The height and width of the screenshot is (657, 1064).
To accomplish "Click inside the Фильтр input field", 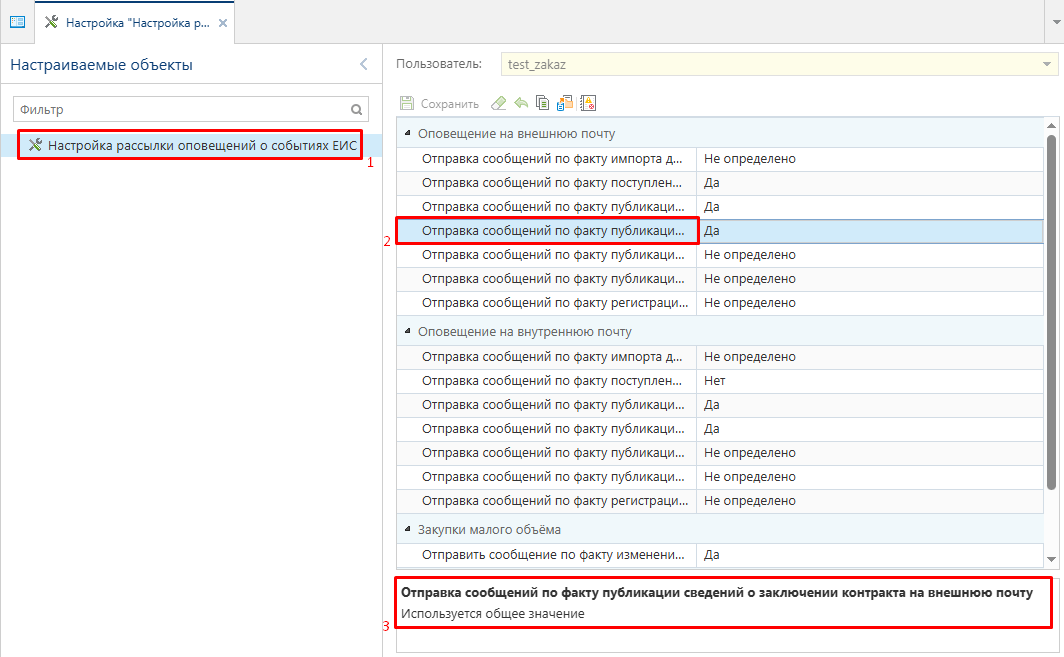I will coord(180,110).
